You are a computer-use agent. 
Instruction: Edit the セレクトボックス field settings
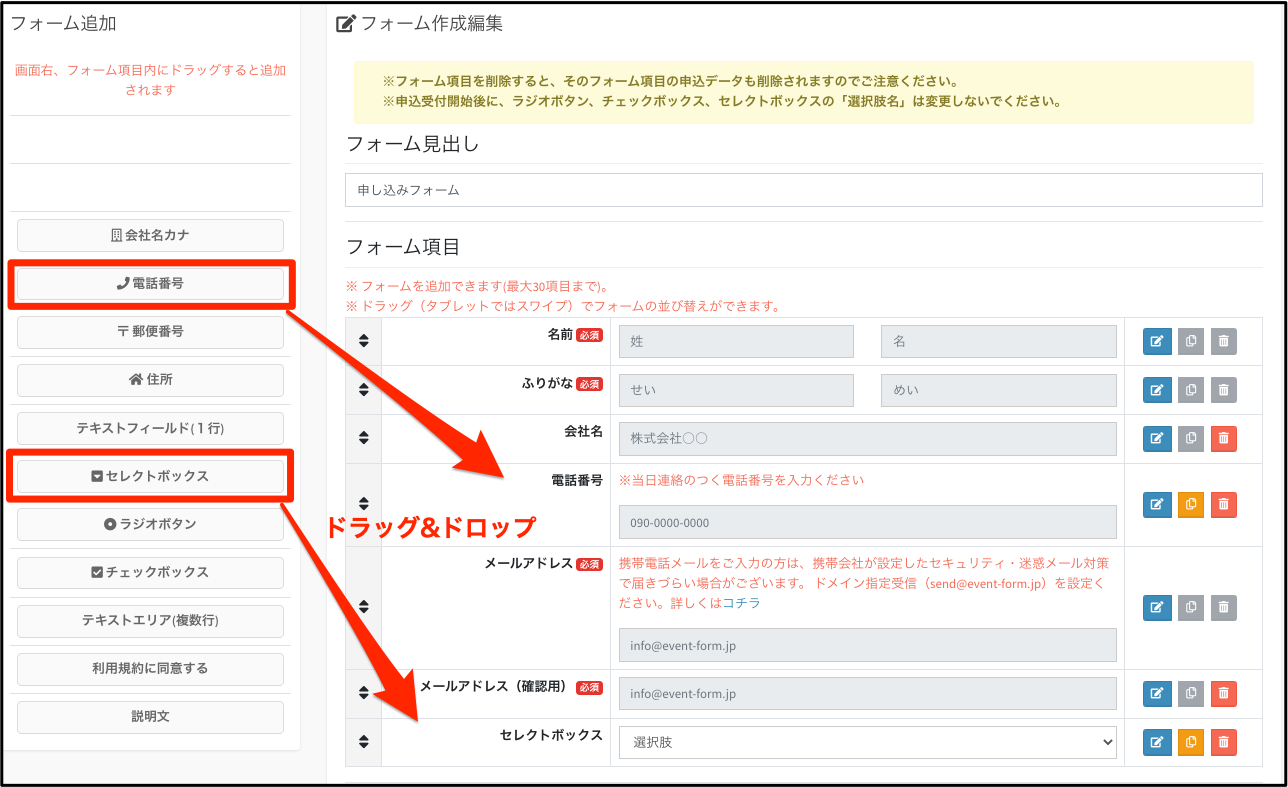[x=1157, y=742]
